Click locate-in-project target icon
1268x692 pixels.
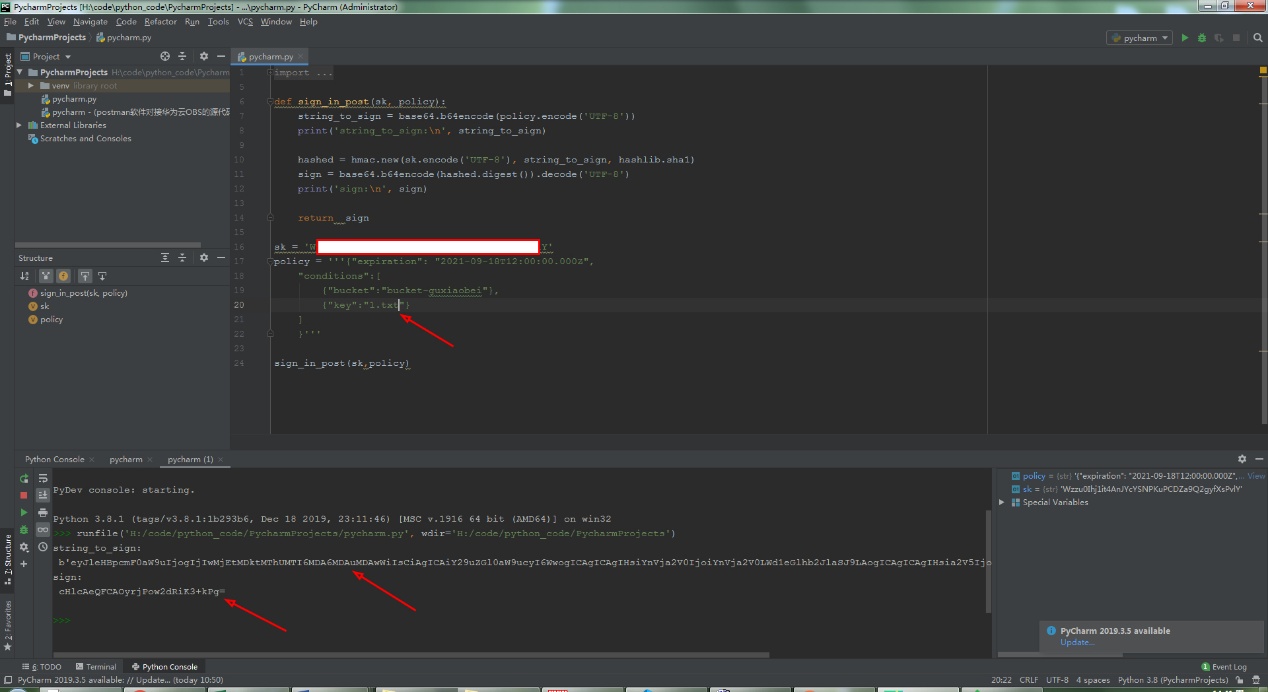(x=165, y=56)
